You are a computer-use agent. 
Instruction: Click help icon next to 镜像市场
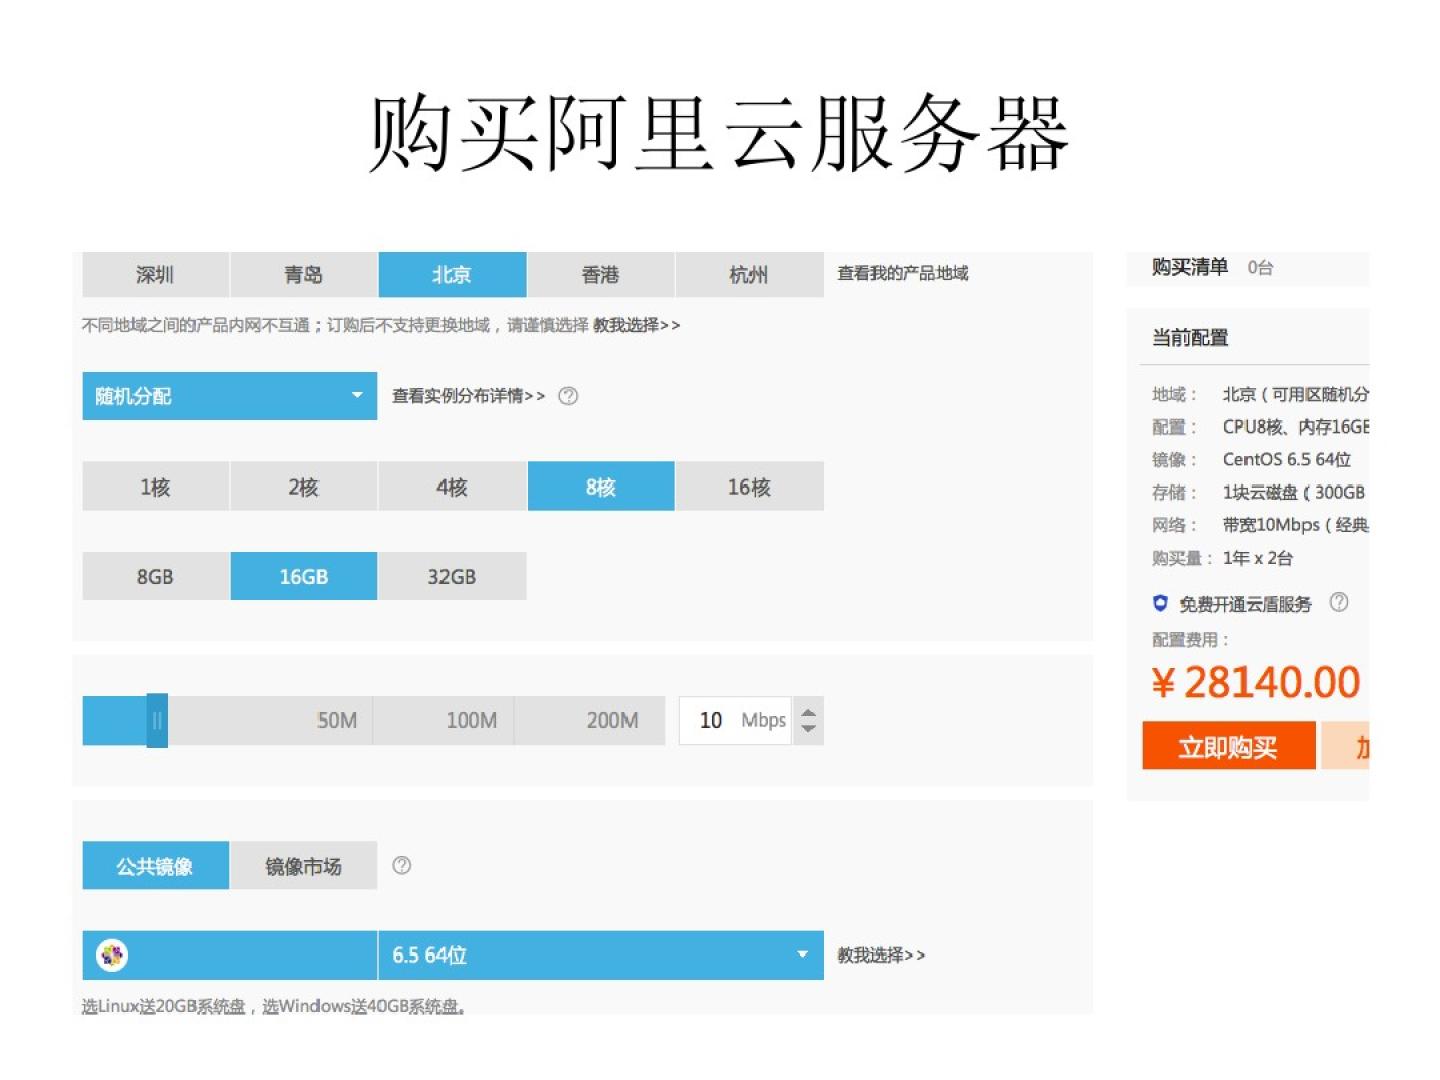click(x=401, y=866)
